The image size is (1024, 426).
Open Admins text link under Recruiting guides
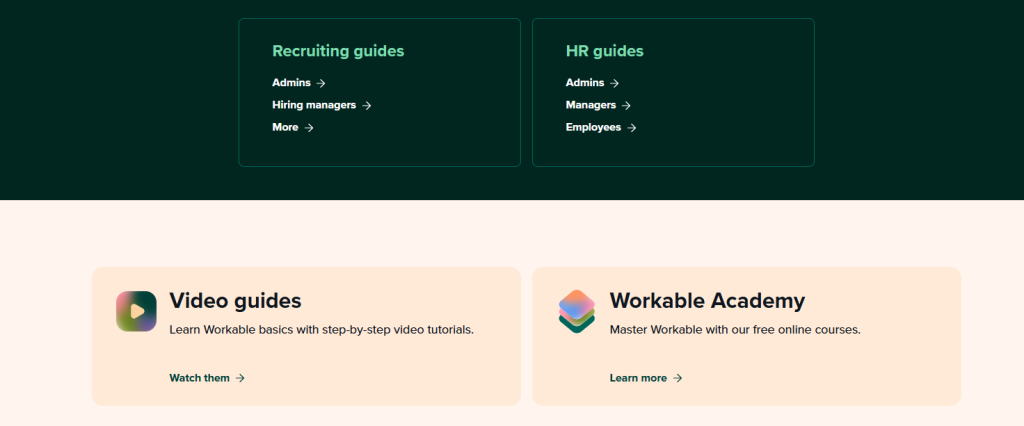[x=291, y=83]
